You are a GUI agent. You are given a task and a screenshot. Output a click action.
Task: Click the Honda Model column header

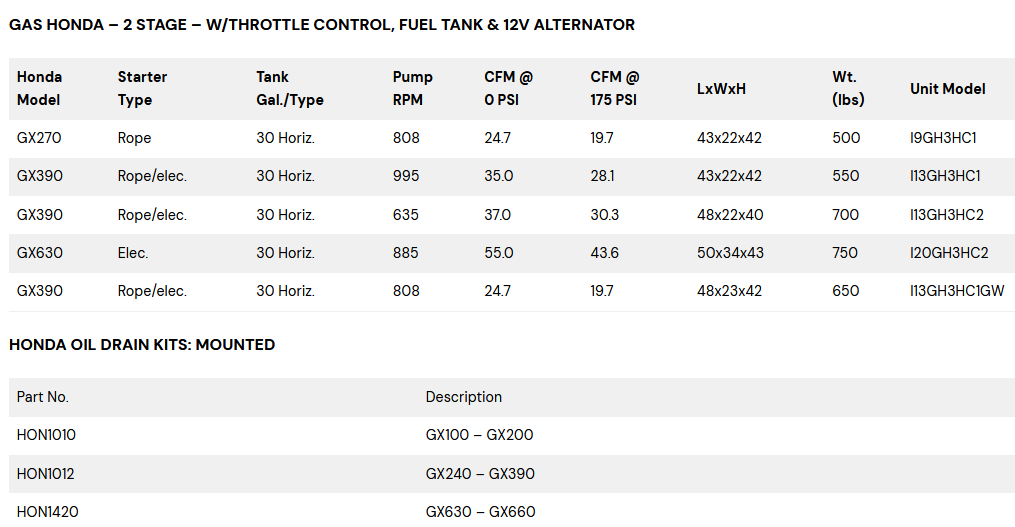click(x=40, y=88)
